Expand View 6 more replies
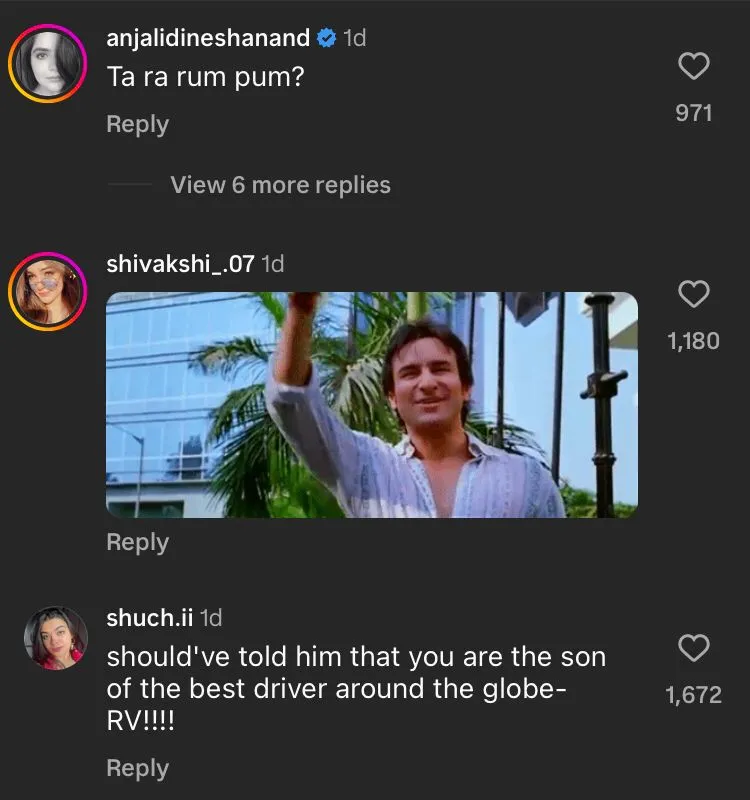 [x=280, y=185]
